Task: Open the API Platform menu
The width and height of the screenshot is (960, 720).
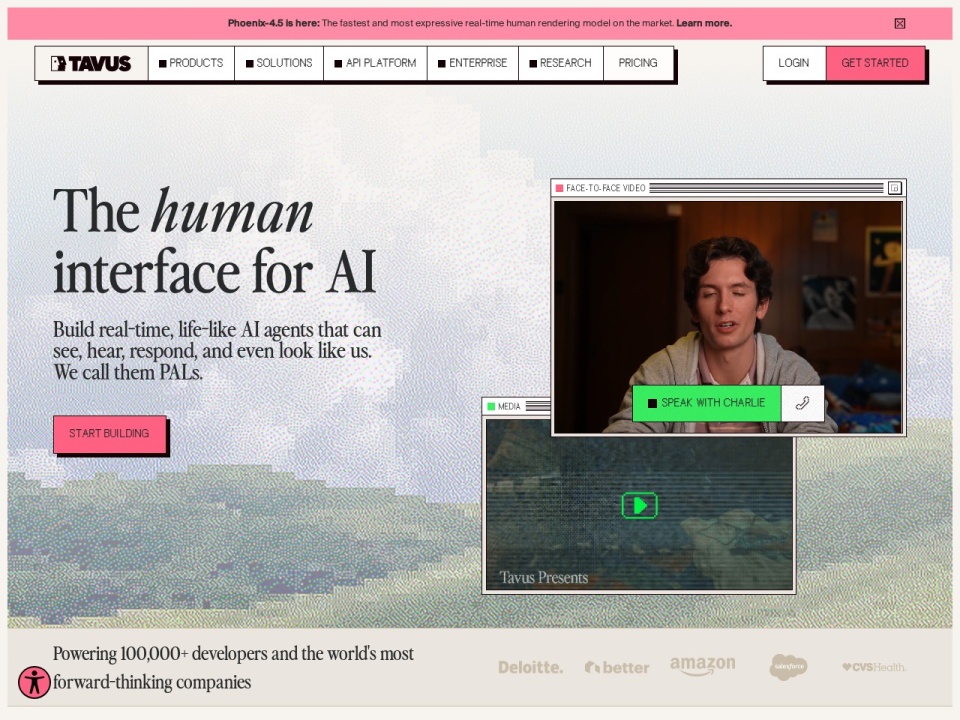Action: [x=375, y=63]
